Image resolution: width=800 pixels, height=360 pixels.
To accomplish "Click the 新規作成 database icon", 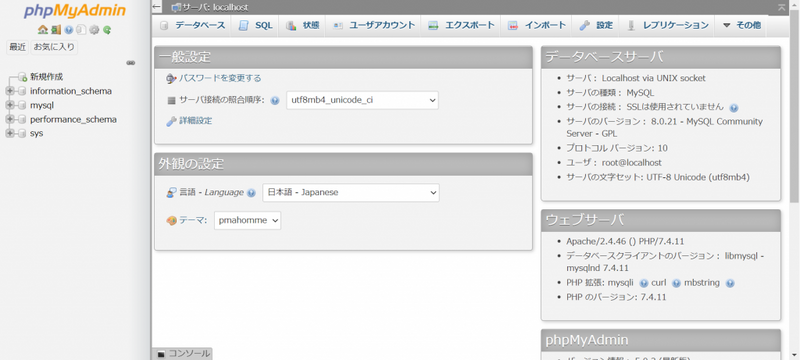I will tap(22, 77).
